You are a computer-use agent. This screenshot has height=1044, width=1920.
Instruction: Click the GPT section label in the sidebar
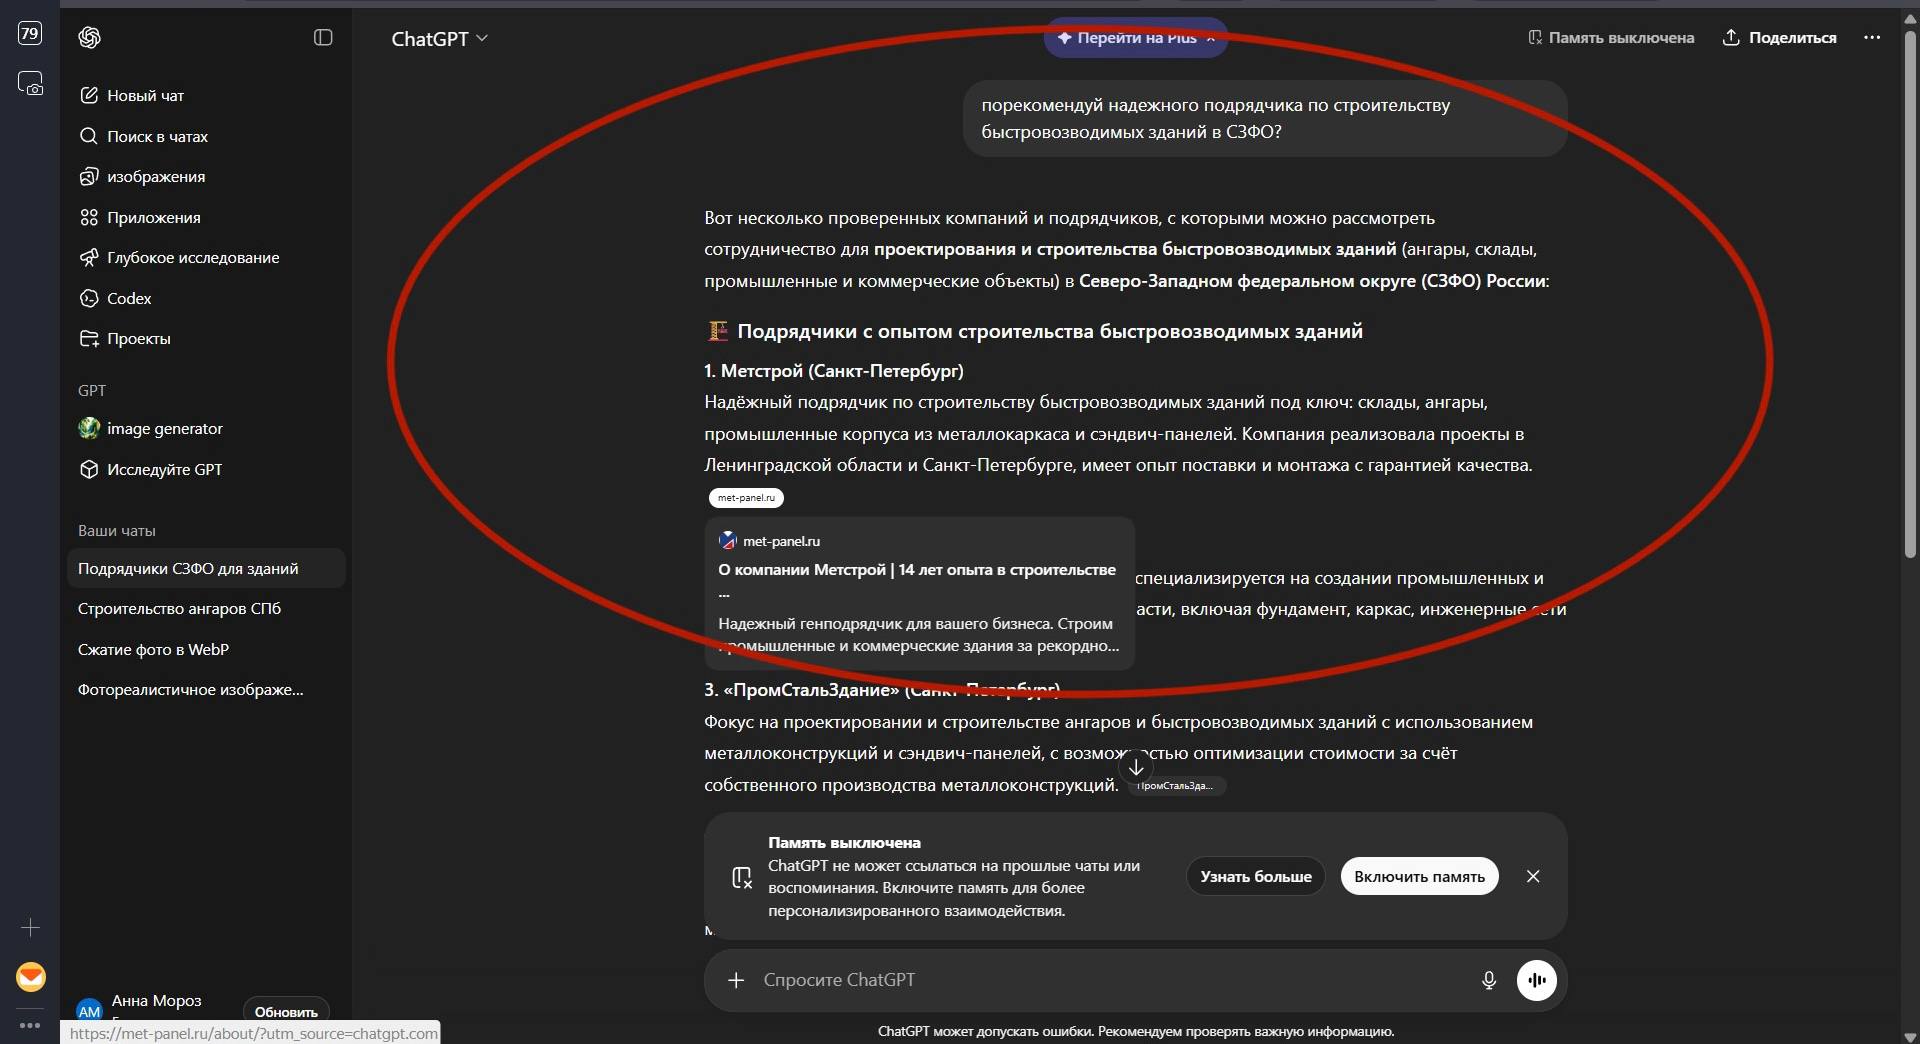pyautogui.click(x=92, y=390)
